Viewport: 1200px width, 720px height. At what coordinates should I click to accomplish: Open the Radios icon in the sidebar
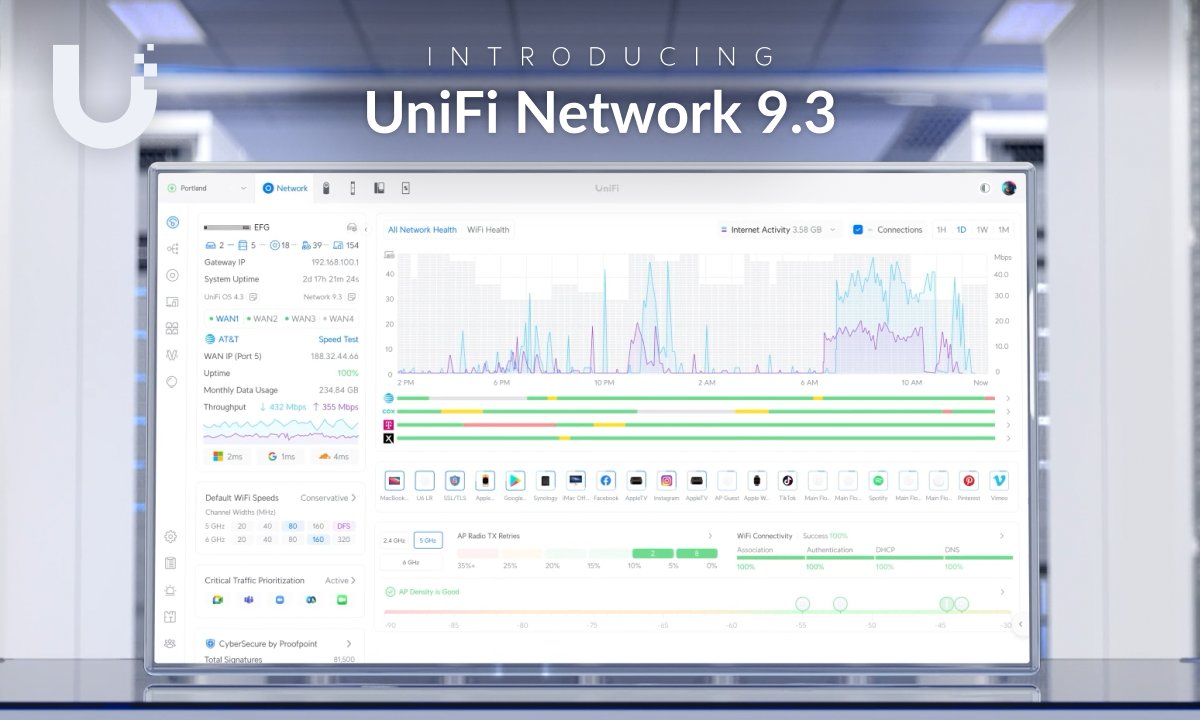[172, 354]
